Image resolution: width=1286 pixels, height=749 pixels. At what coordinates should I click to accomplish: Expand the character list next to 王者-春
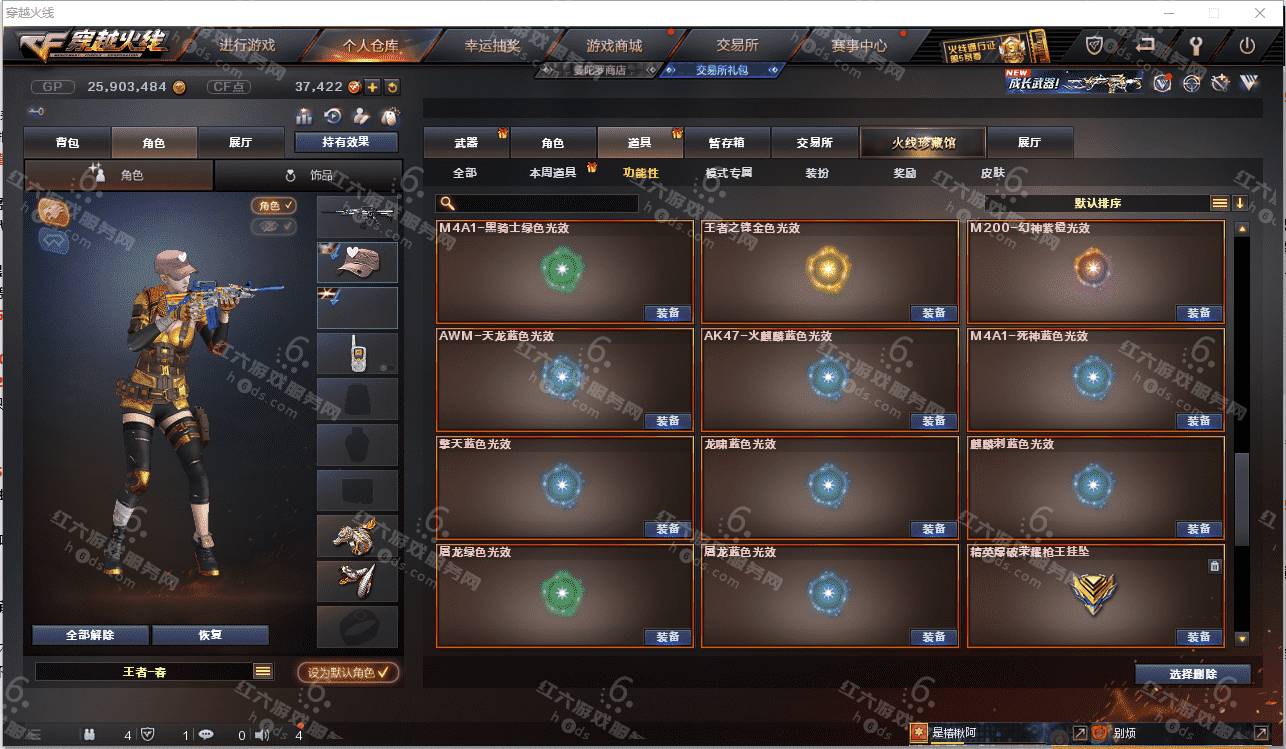click(263, 672)
